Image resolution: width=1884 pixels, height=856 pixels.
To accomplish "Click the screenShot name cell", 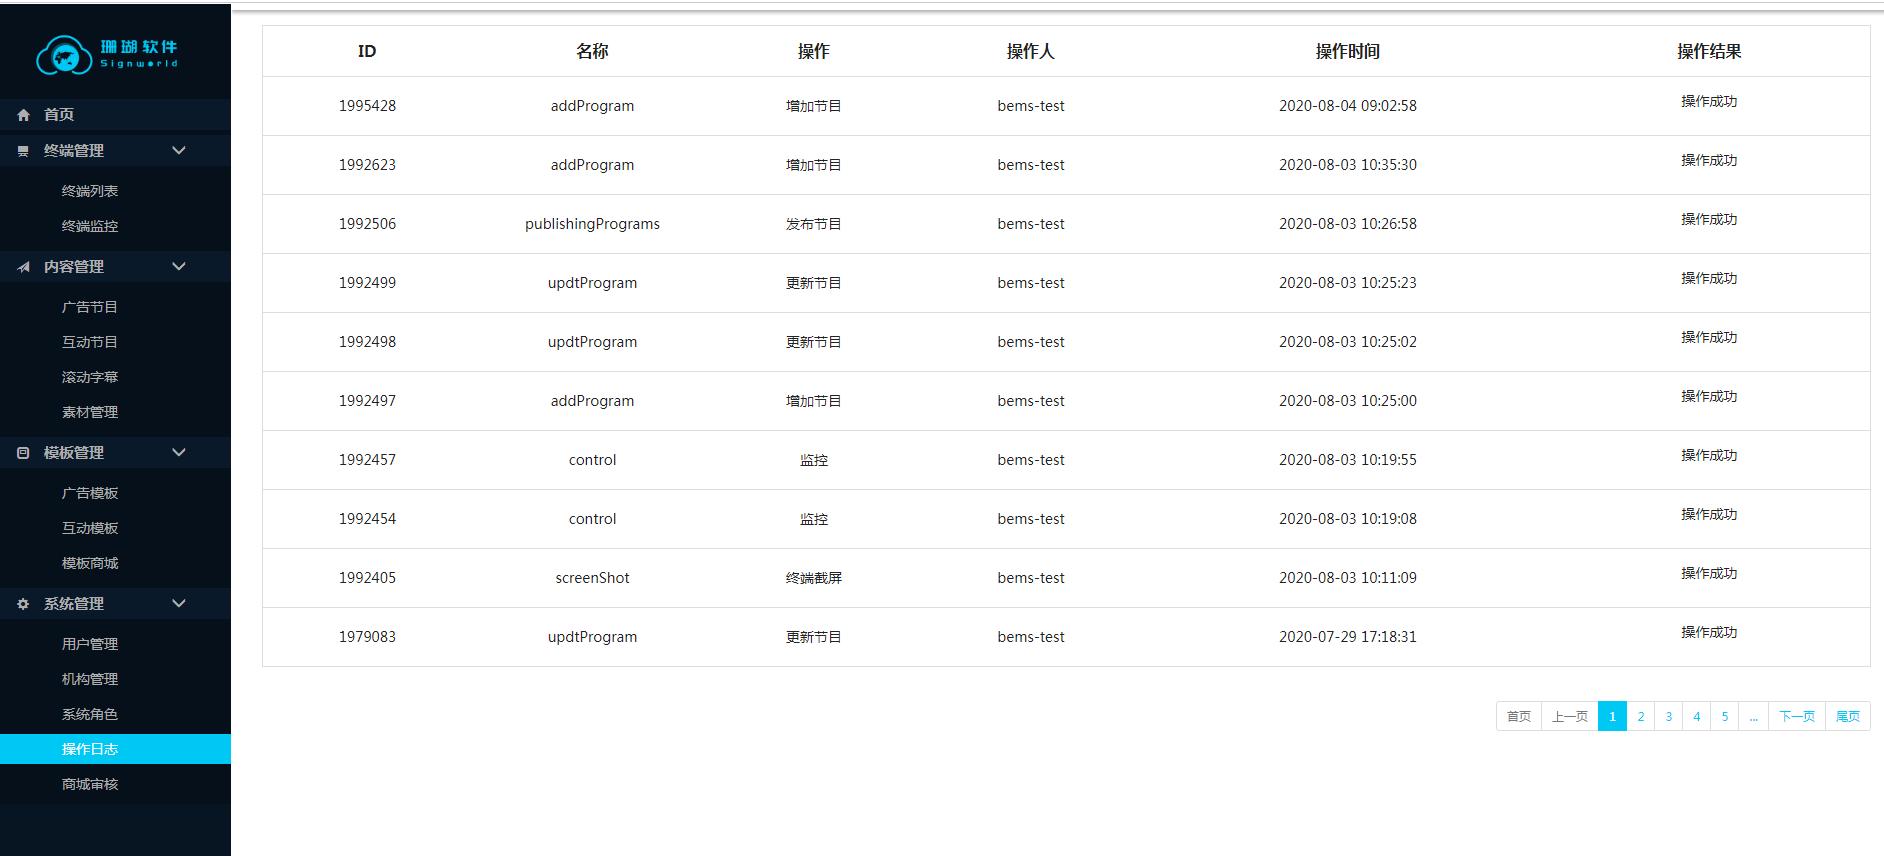I will [592, 578].
